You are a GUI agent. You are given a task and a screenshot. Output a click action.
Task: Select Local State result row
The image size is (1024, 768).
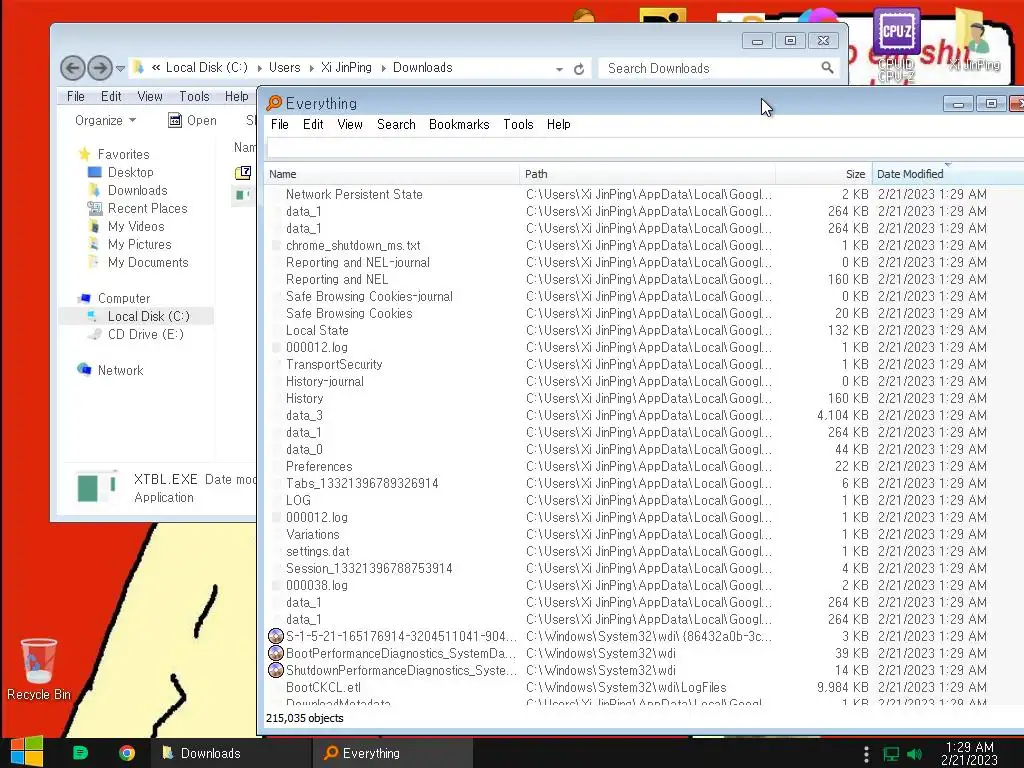coord(645,330)
